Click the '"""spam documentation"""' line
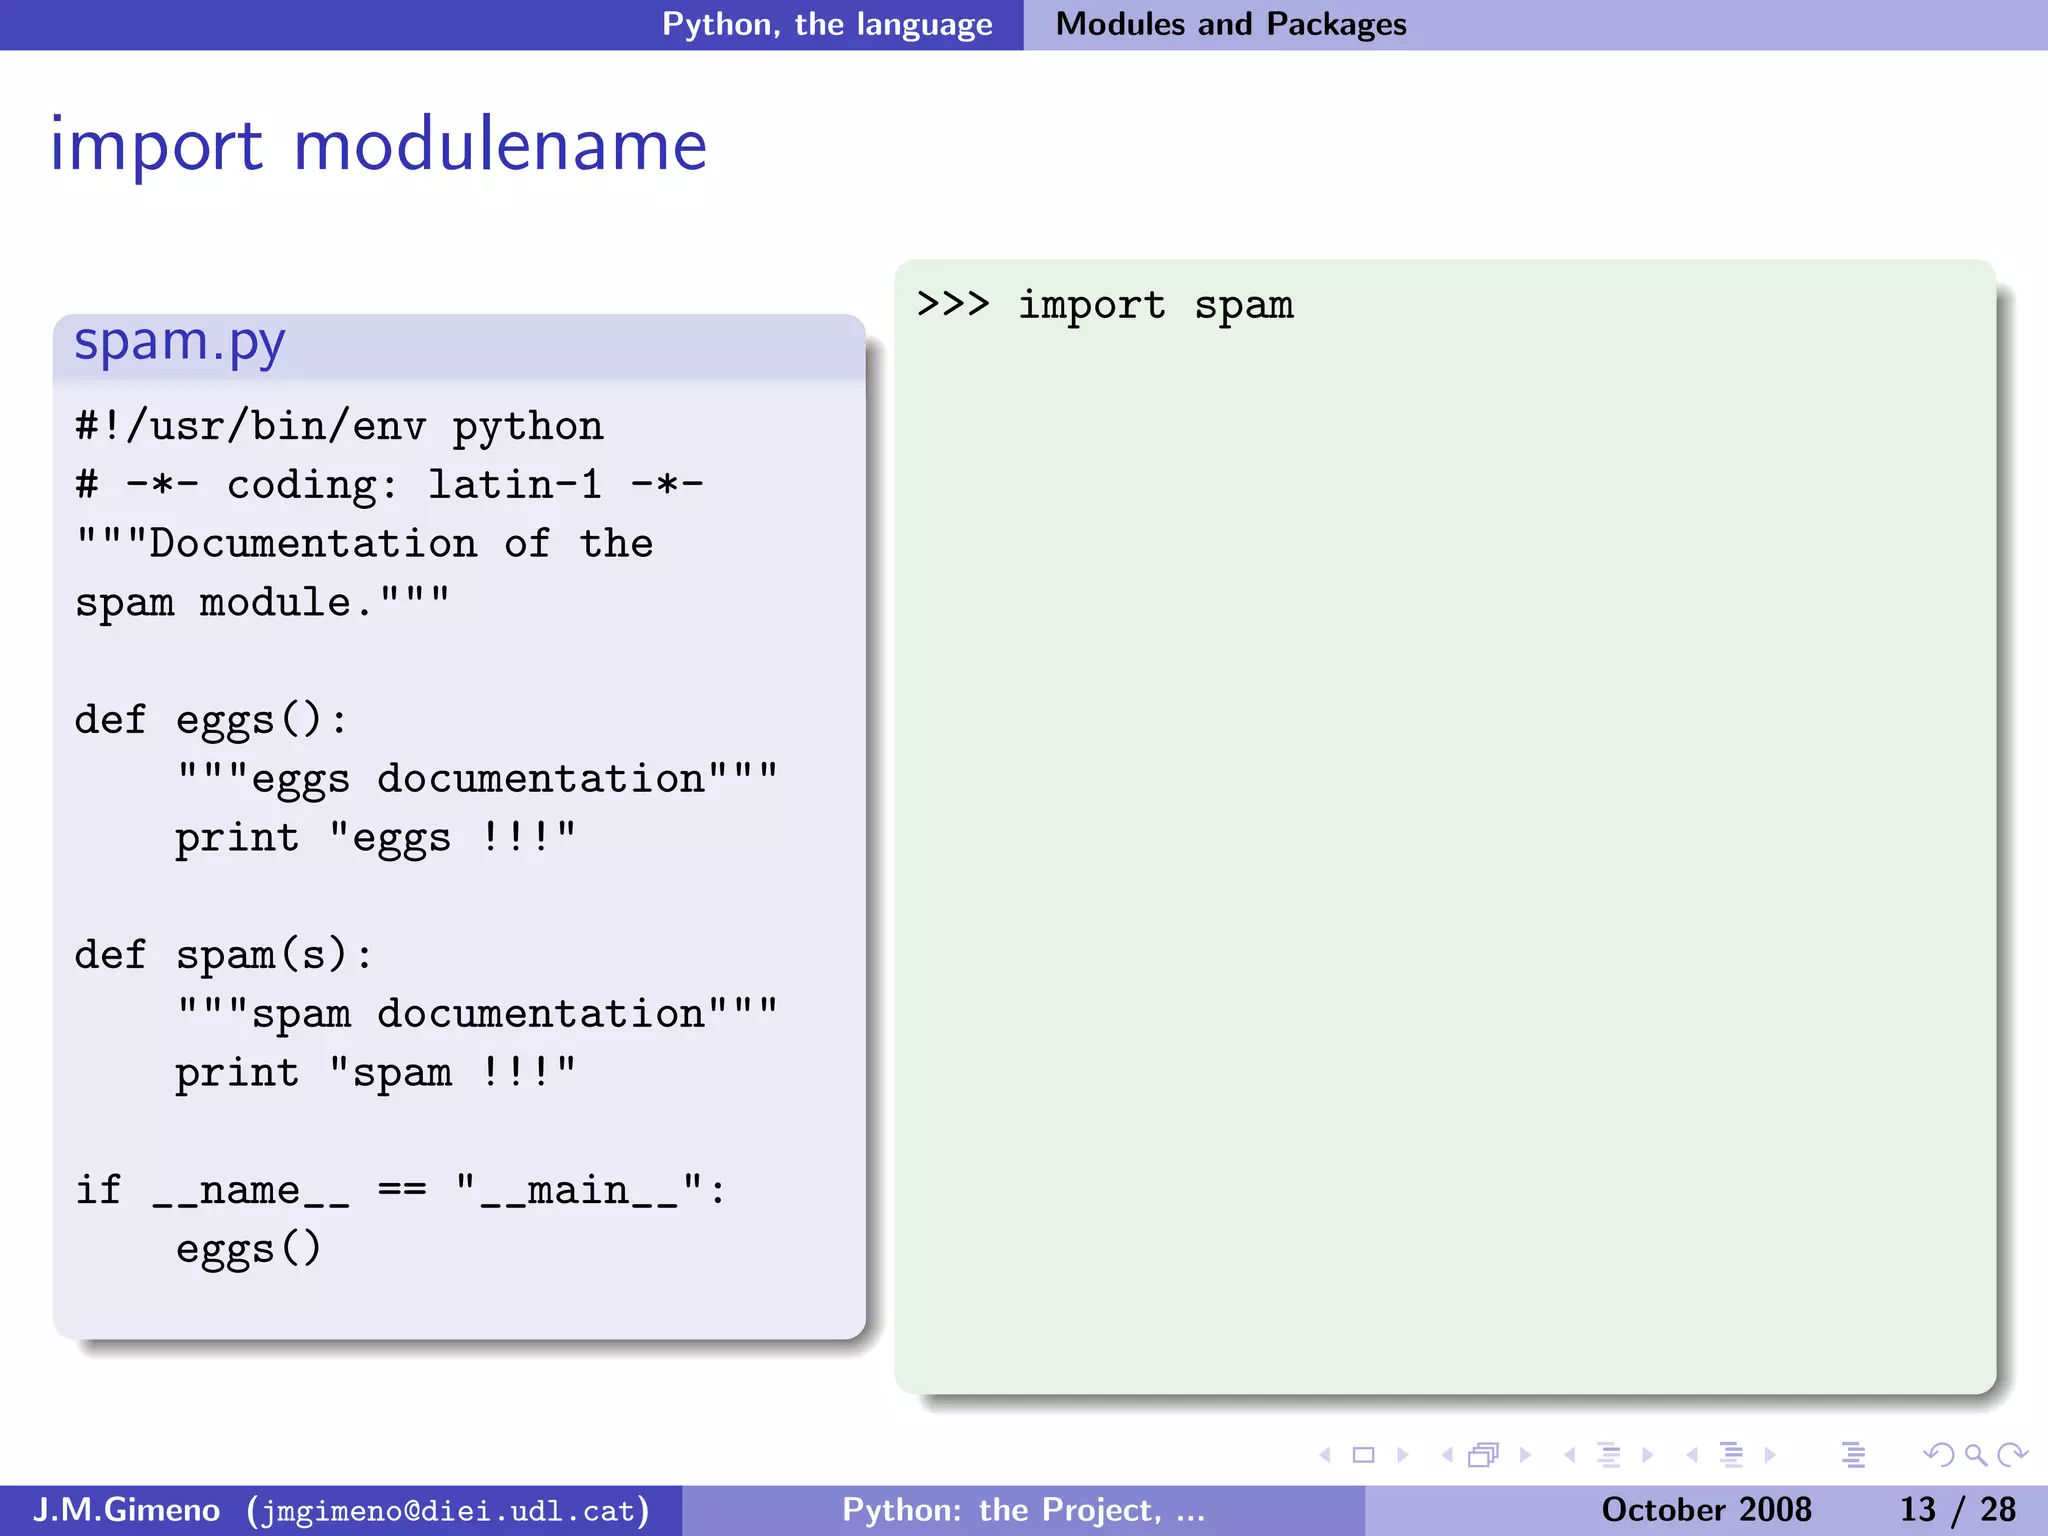Viewport: 2048px width, 1536px height. pos(477,1014)
